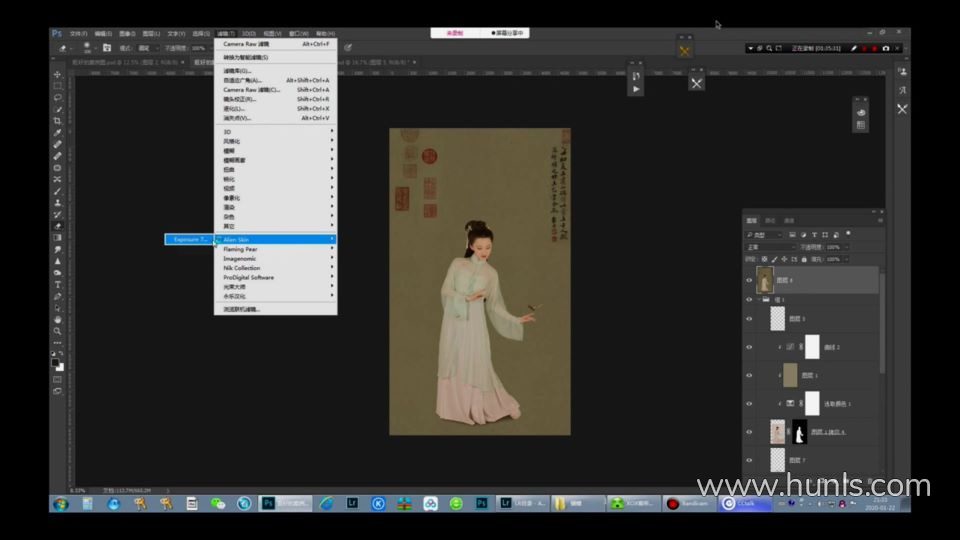960x540 pixels.
Task: Select the Rectangular Marquee tool
Action: 58,86
